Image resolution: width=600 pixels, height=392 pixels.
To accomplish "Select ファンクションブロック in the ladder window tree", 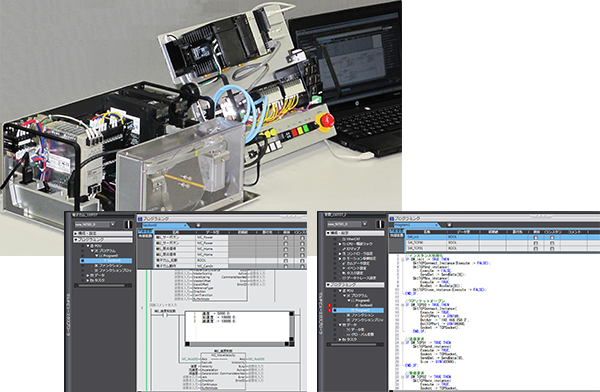I will pyautogui.click(x=112, y=271).
